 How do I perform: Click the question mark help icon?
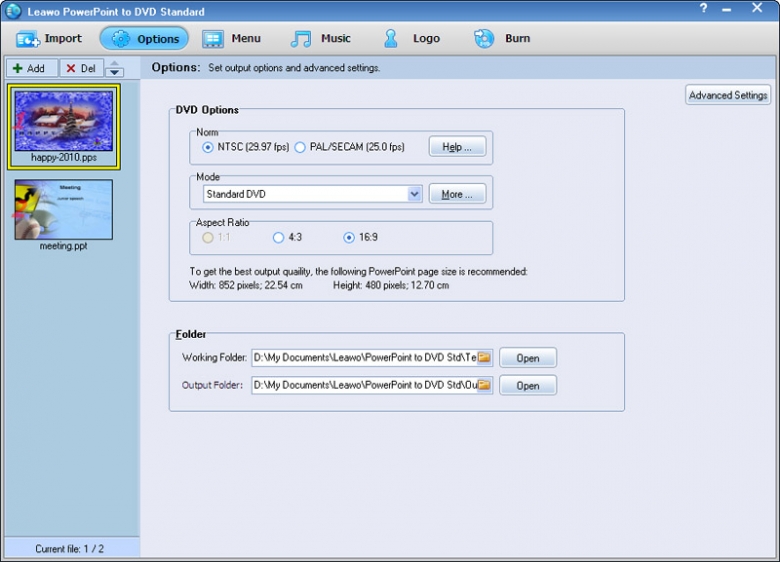703,9
